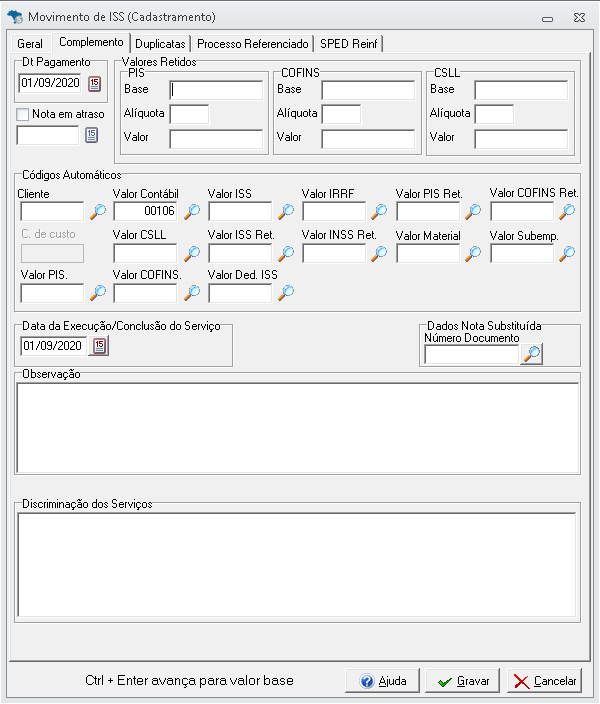Search Valor Material code magnifier
600x704 pixels.
click(x=473, y=254)
